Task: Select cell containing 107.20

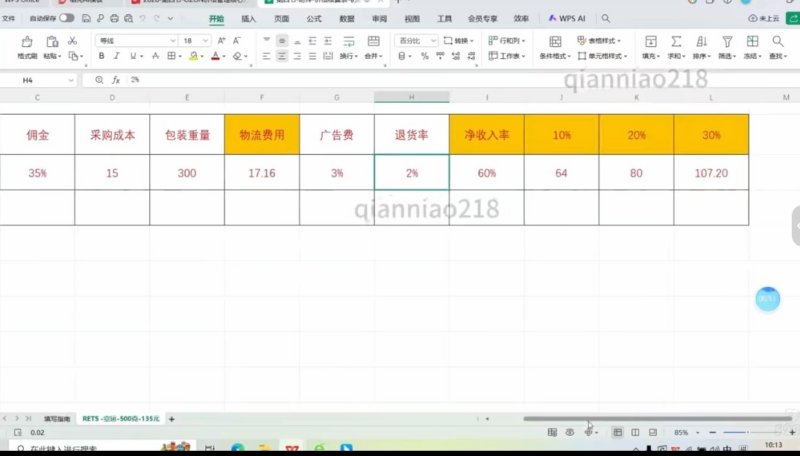Action: point(711,172)
